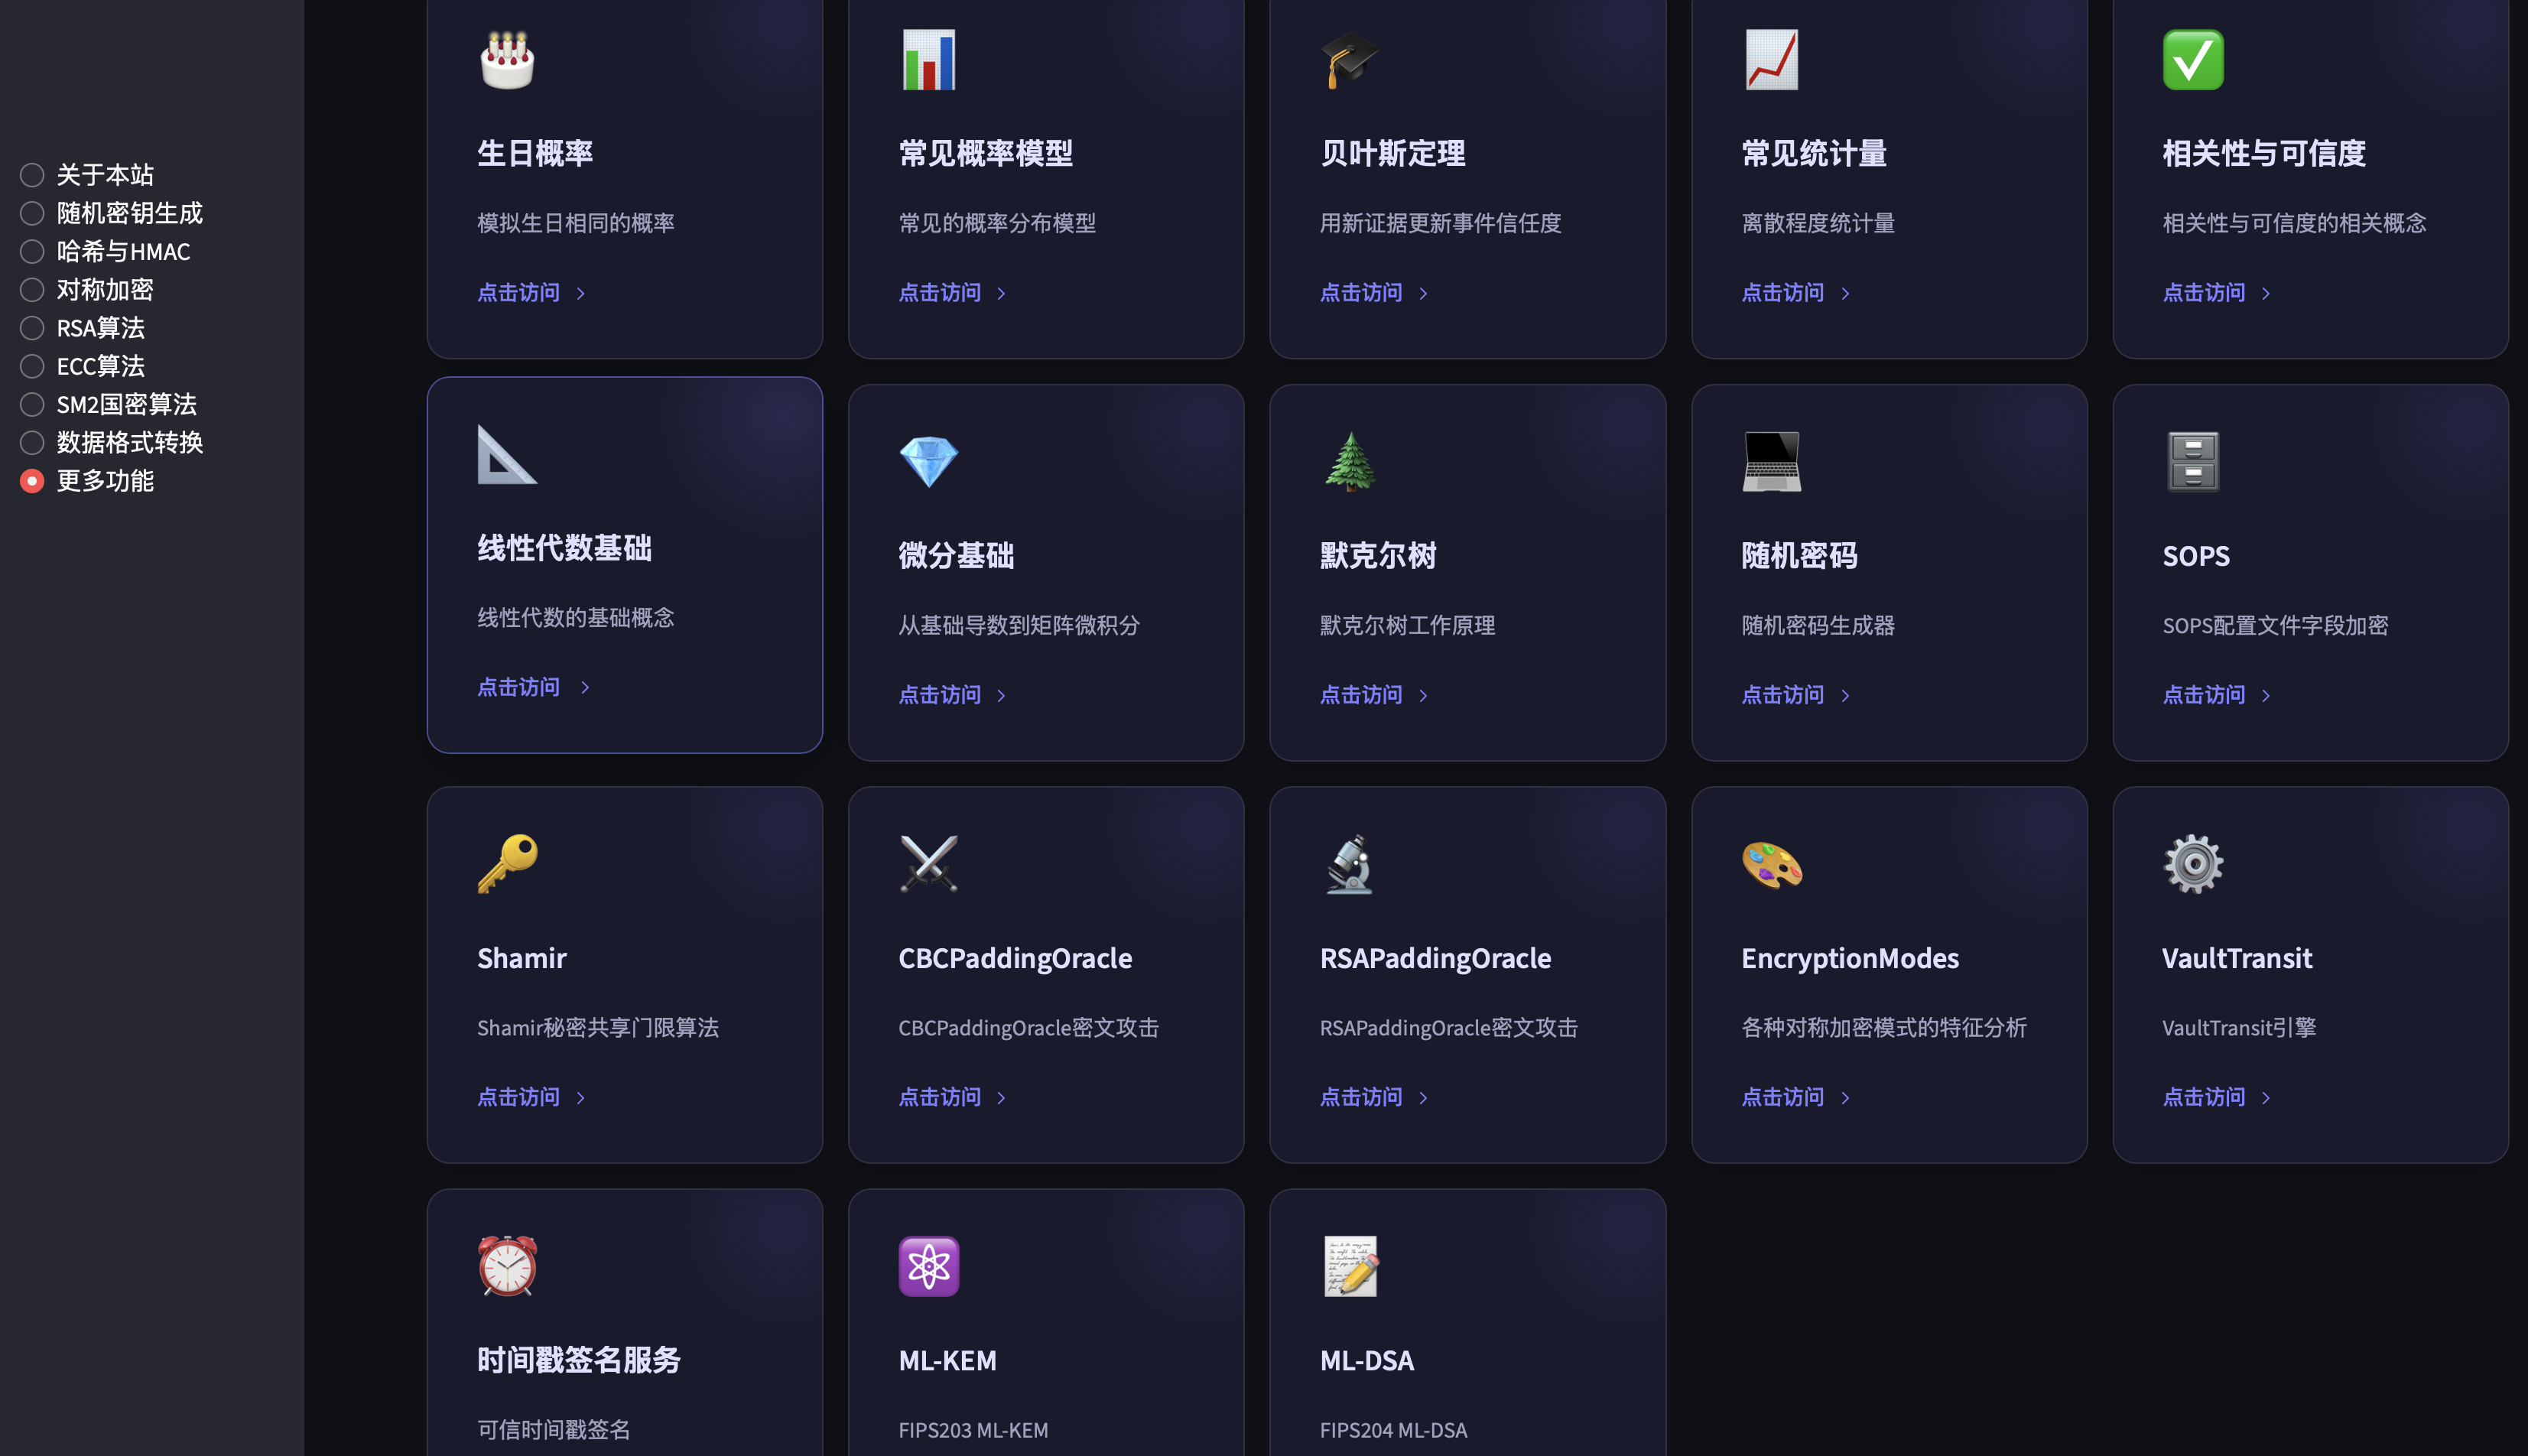Select the SM2国密算法 radio button
2528x1456 pixels.
pos(32,404)
